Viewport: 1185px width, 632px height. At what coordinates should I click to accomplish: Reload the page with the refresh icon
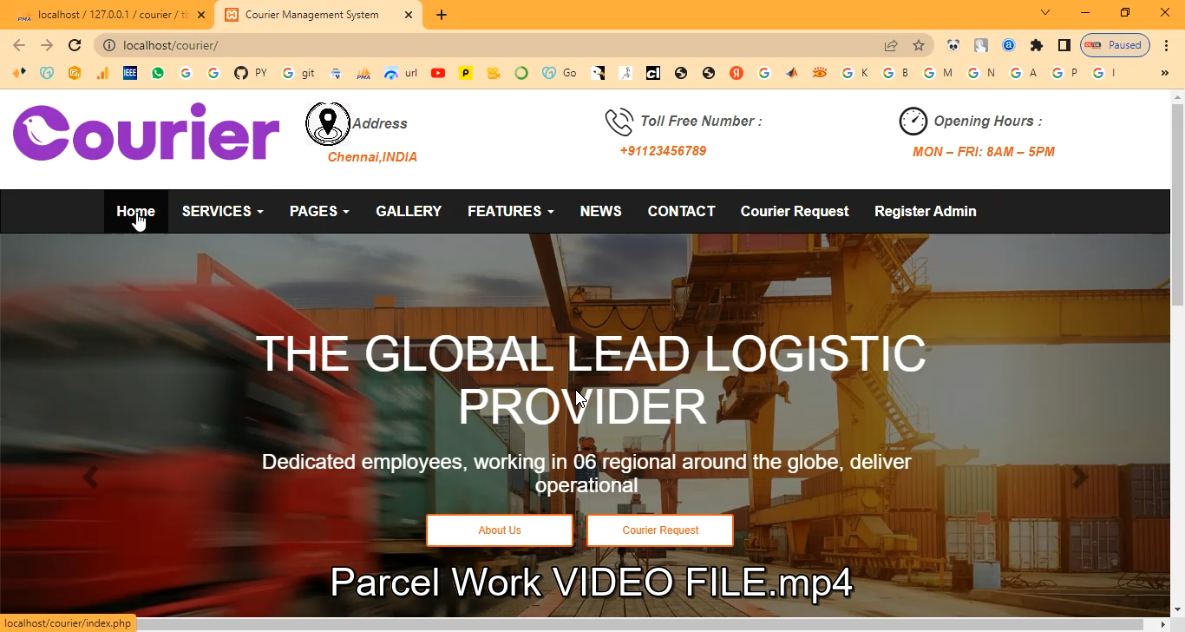(74, 45)
